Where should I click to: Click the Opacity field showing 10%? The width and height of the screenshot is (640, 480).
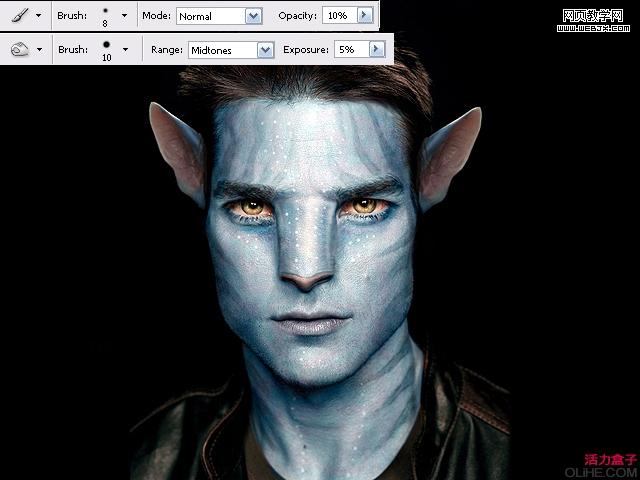click(x=340, y=16)
